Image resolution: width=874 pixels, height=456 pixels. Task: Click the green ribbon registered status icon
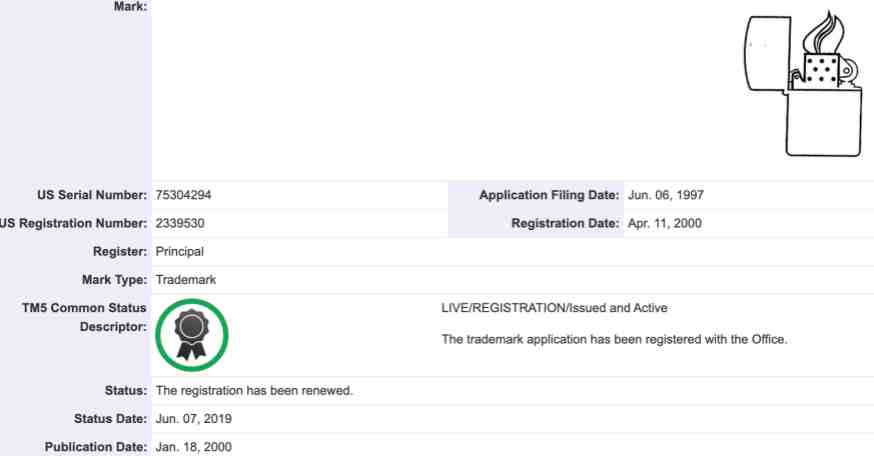pyautogui.click(x=192, y=335)
